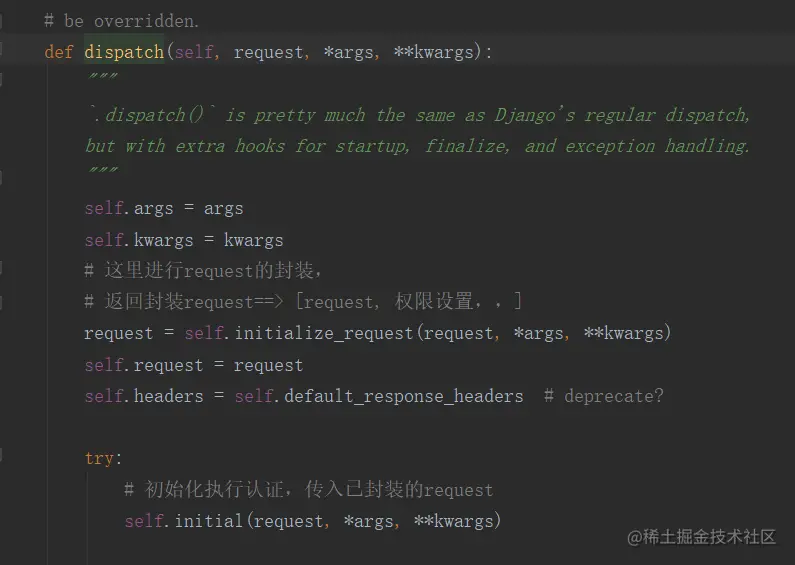Collapse the docstring opening fold marker

click(1, 80)
